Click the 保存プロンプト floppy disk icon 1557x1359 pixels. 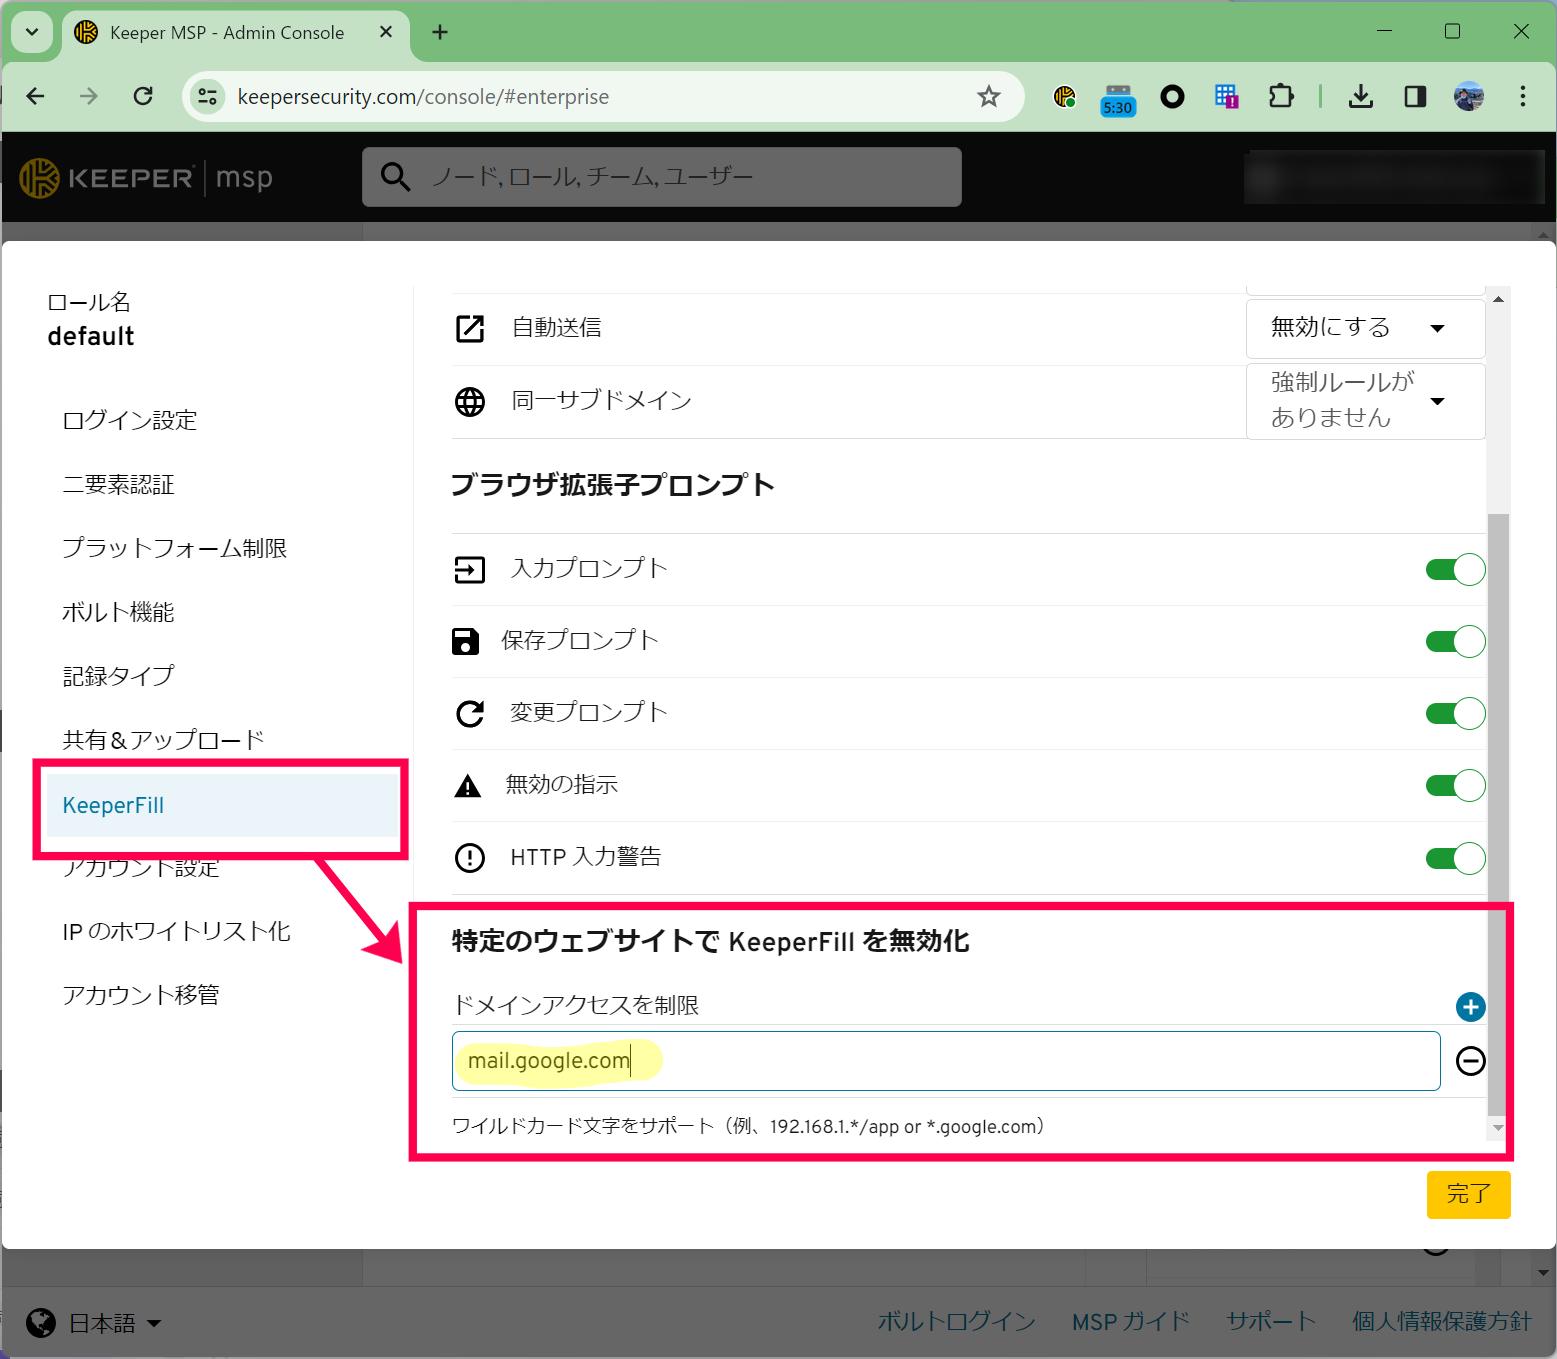click(466, 641)
